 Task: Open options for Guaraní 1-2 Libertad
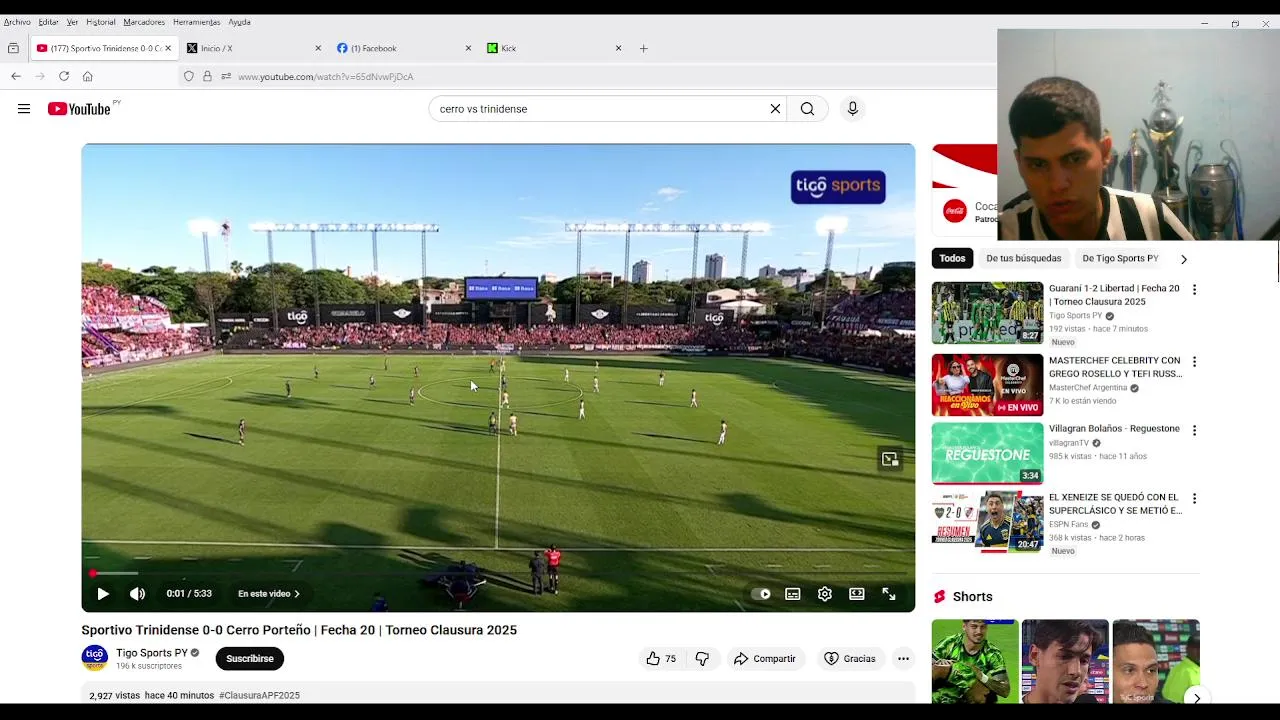click(x=1194, y=290)
